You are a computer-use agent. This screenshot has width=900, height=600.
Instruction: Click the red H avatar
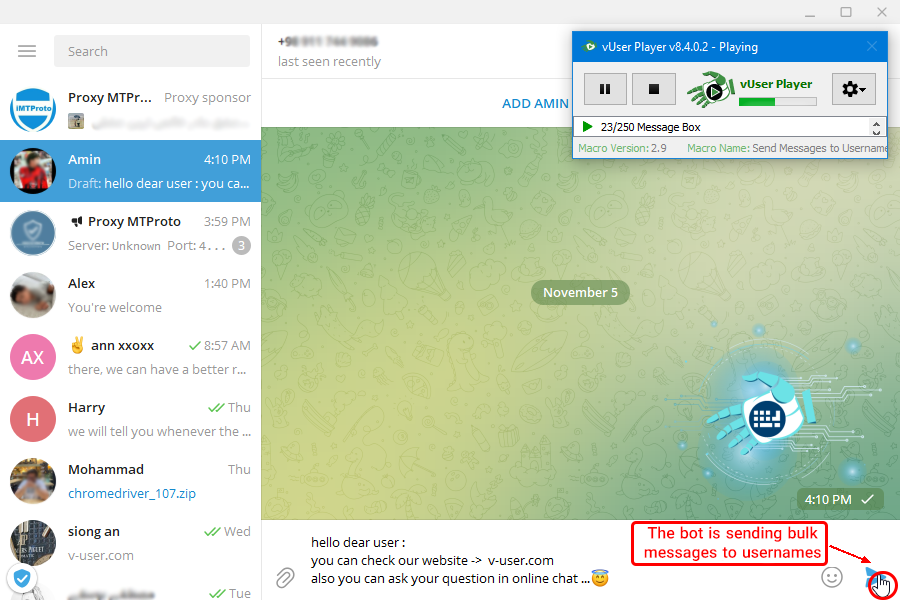pos(33,419)
